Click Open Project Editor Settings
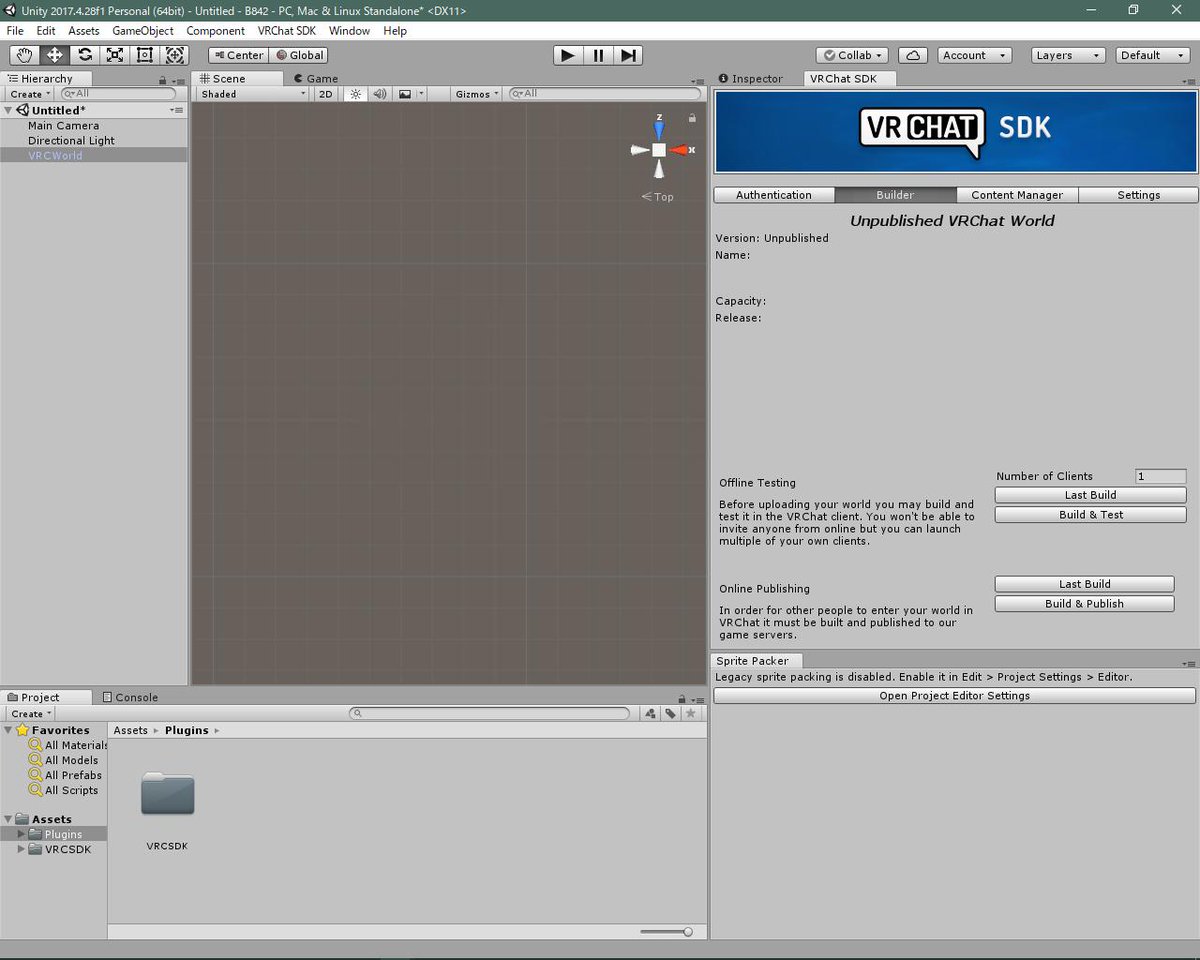The height and width of the screenshot is (960, 1200). pos(955,696)
